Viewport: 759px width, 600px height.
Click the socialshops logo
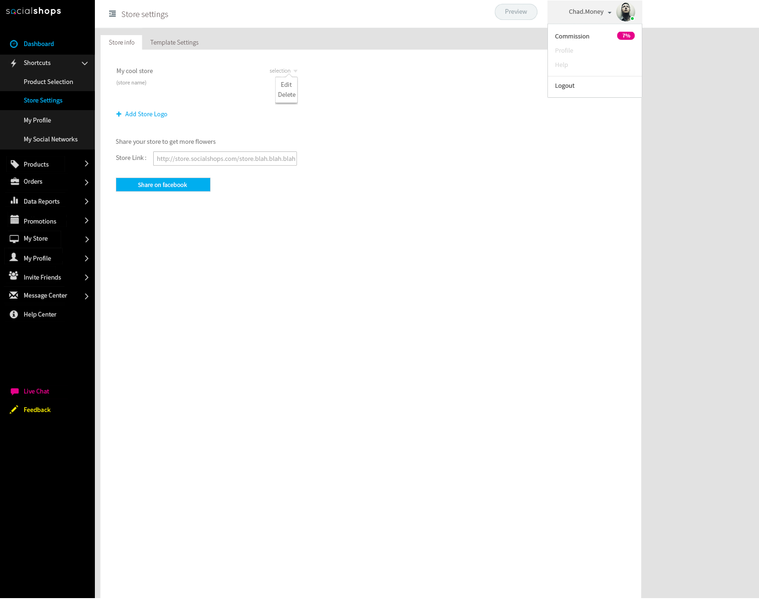pyautogui.click(x=33, y=11)
